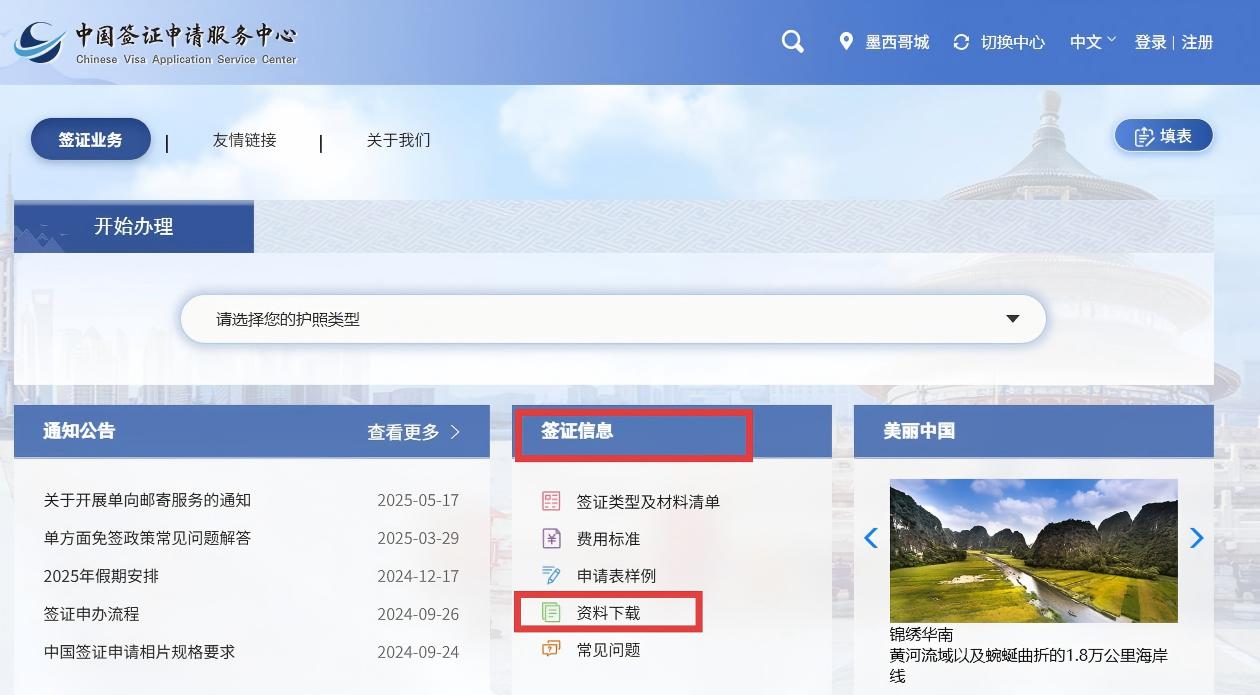This screenshot has width=1260, height=695.
Task: Click the 申请表样例 pencil icon
Action: (x=551, y=575)
